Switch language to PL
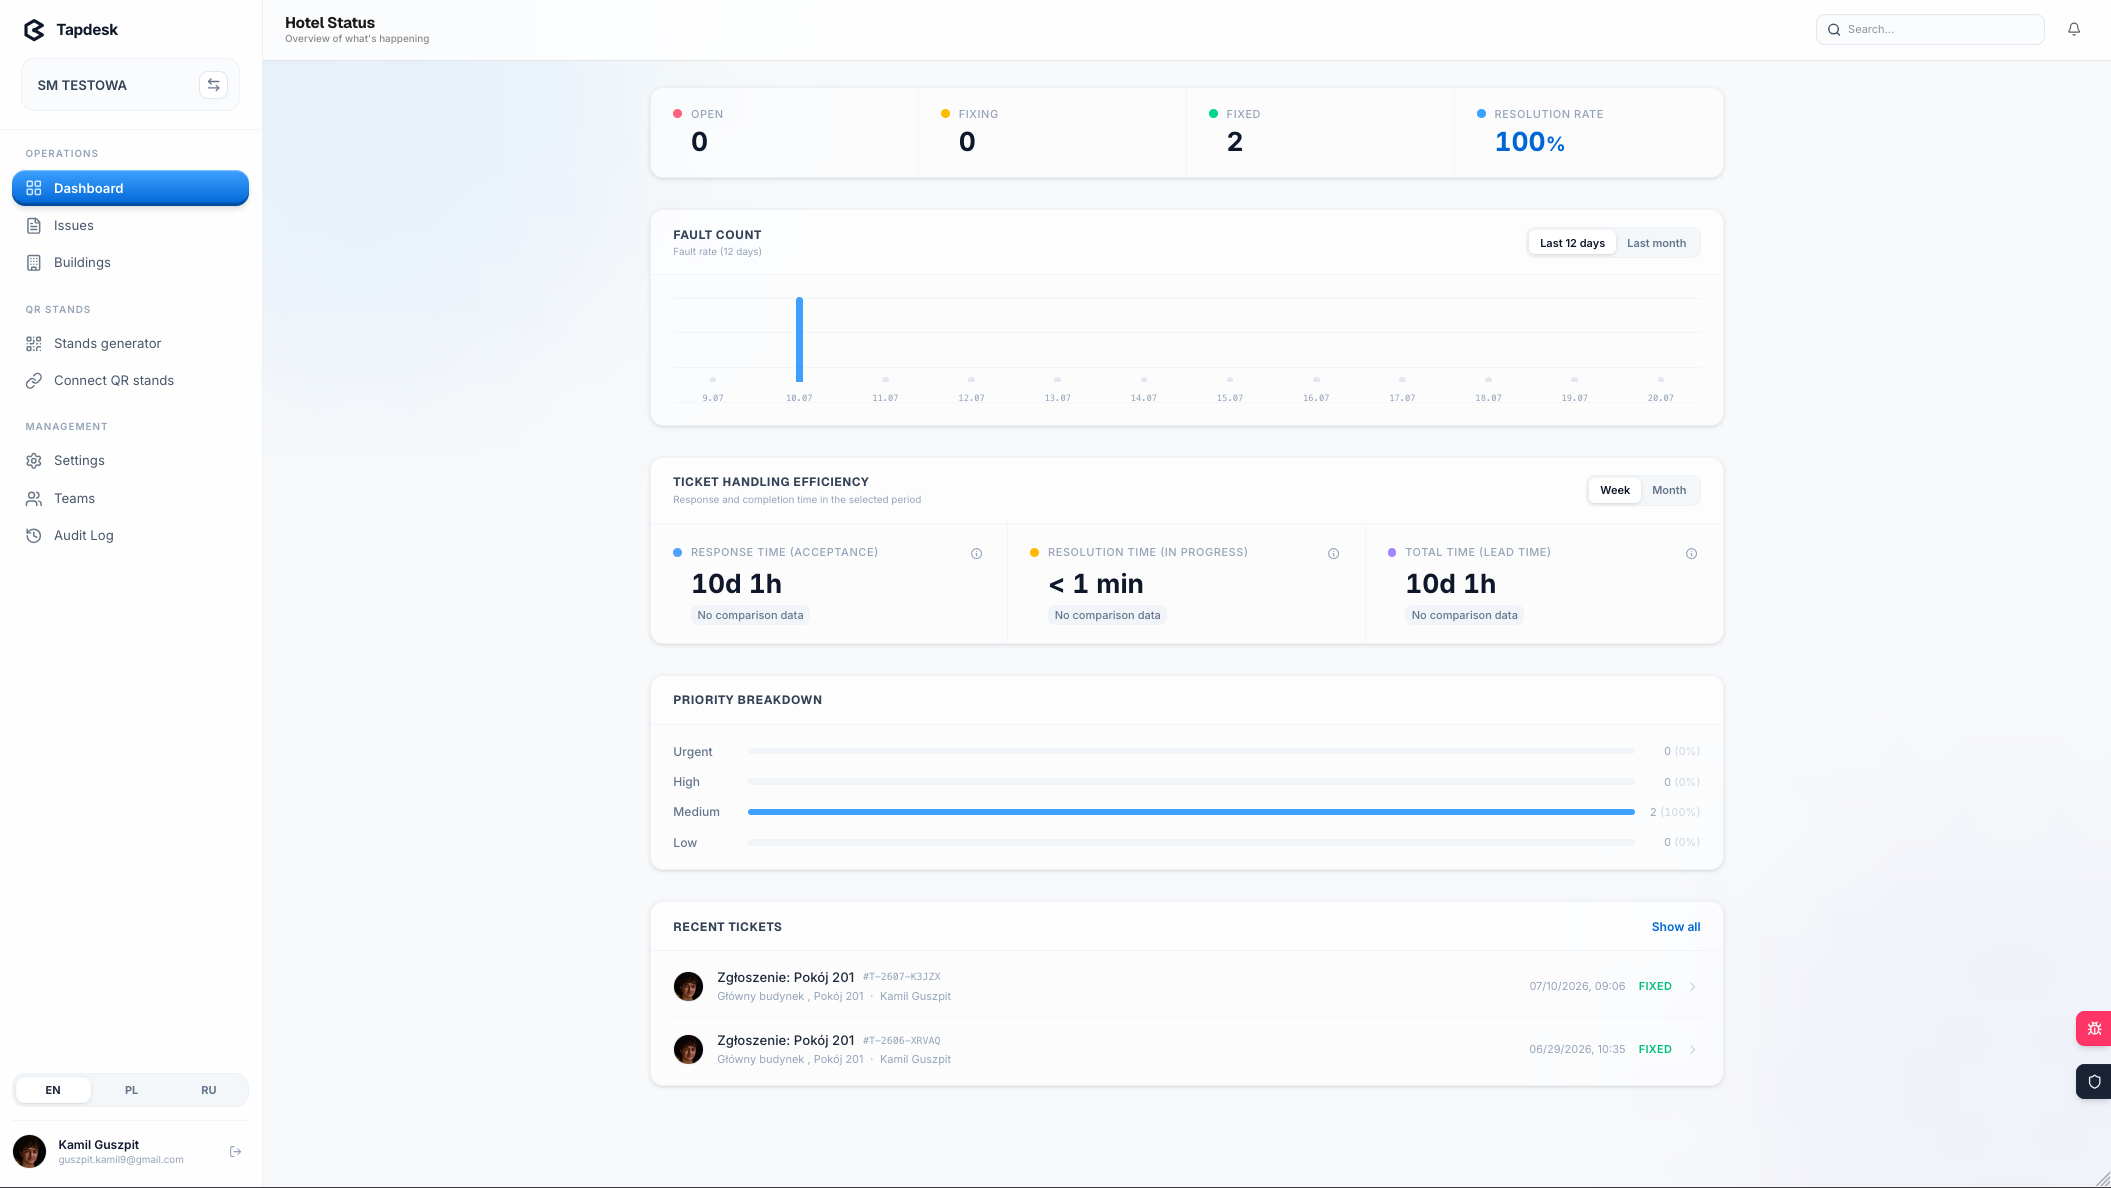Viewport: 2111px width, 1188px height. pyautogui.click(x=131, y=1090)
